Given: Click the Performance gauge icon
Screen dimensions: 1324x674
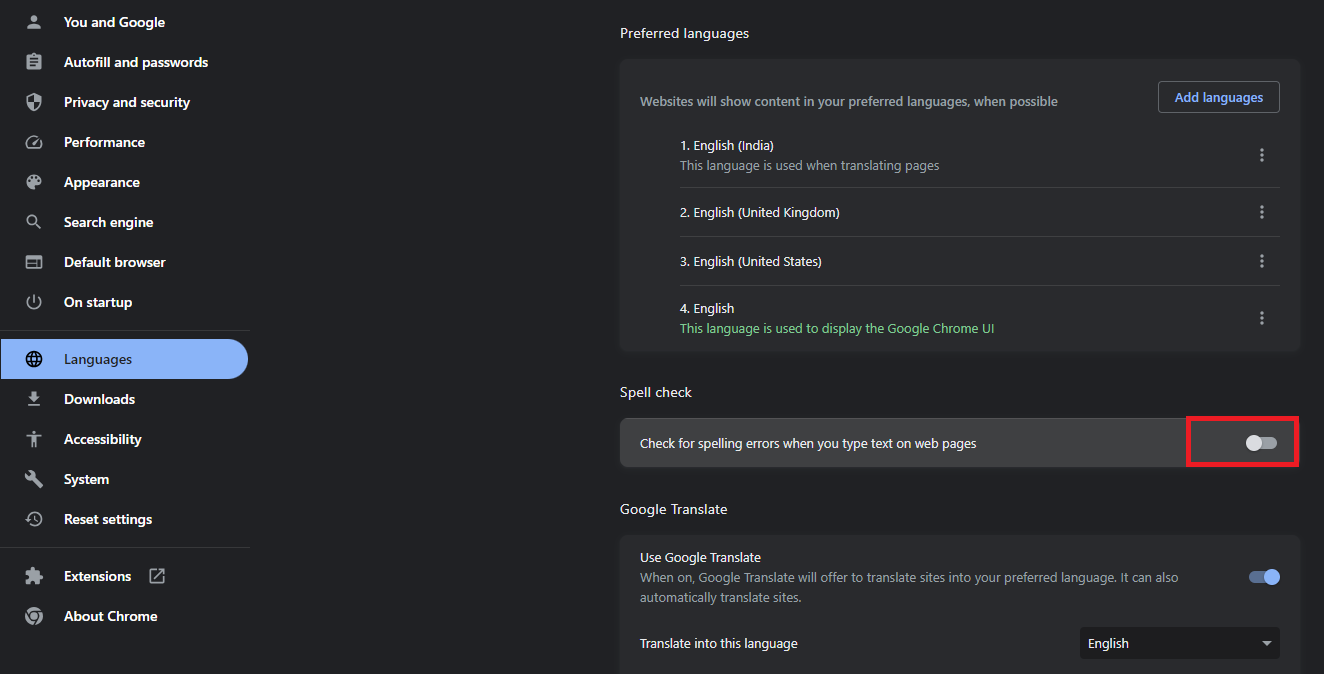Looking at the screenshot, I should coord(34,142).
